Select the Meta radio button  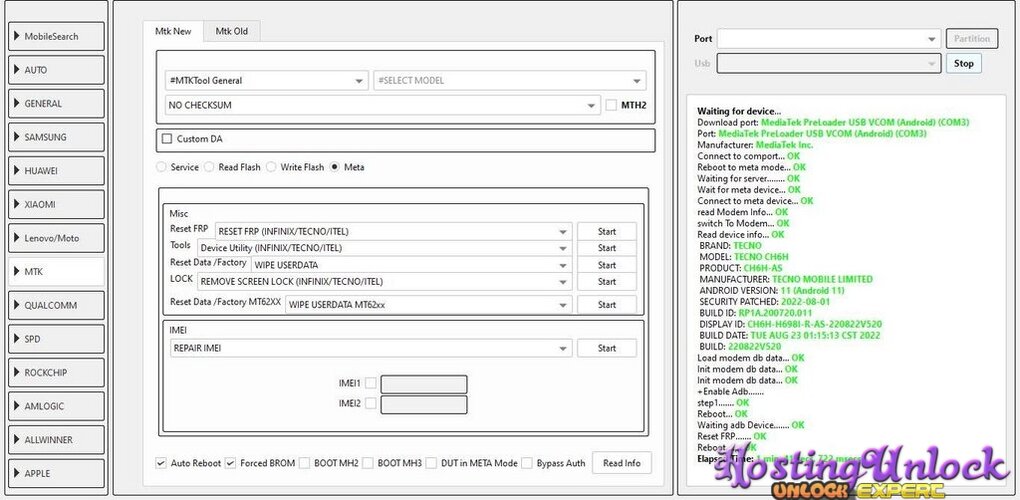334,167
